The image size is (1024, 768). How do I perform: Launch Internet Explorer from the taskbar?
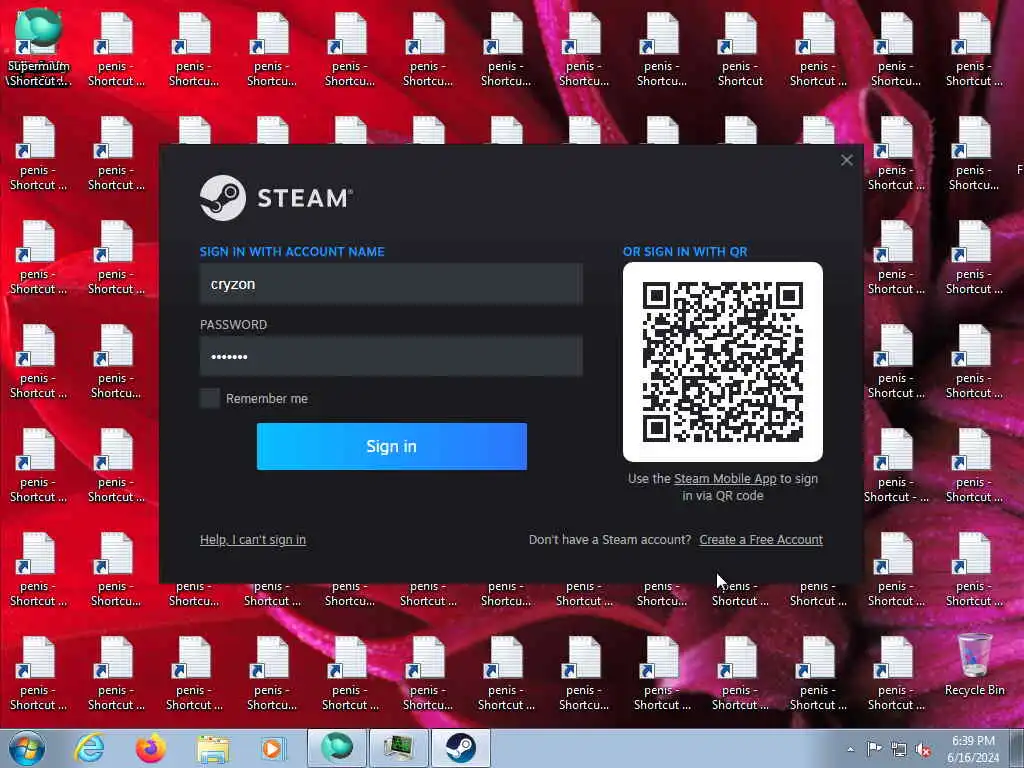pos(89,748)
